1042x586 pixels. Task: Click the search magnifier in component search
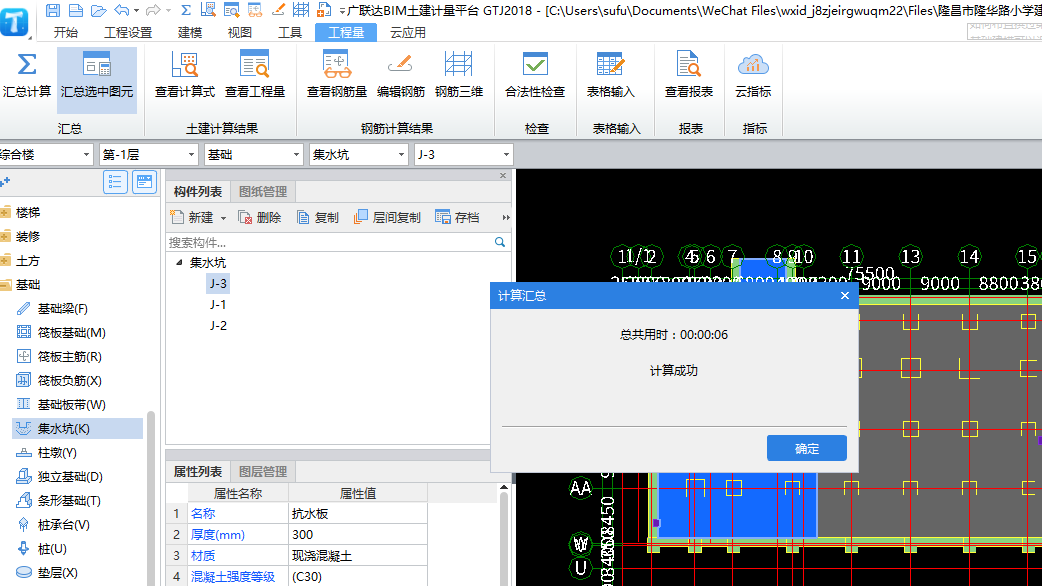[500, 243]
